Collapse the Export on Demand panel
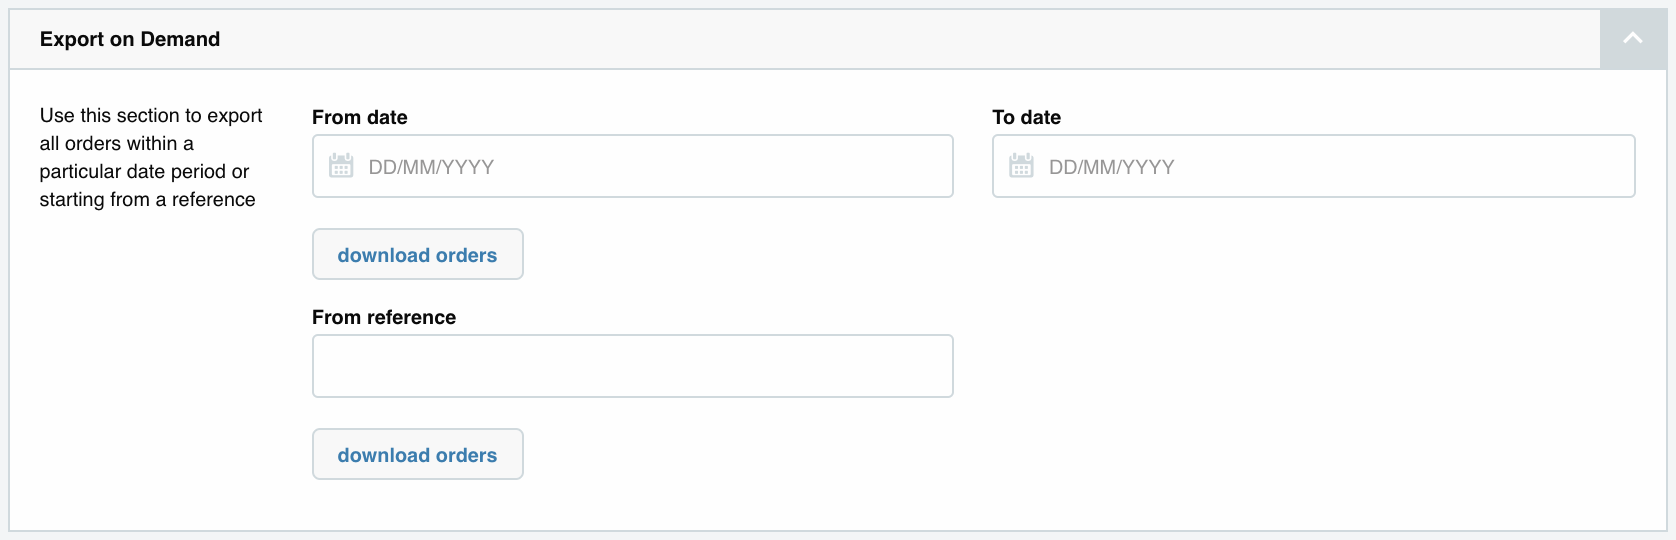Viewport: 1676px width, 540px height. (1632, 39)
